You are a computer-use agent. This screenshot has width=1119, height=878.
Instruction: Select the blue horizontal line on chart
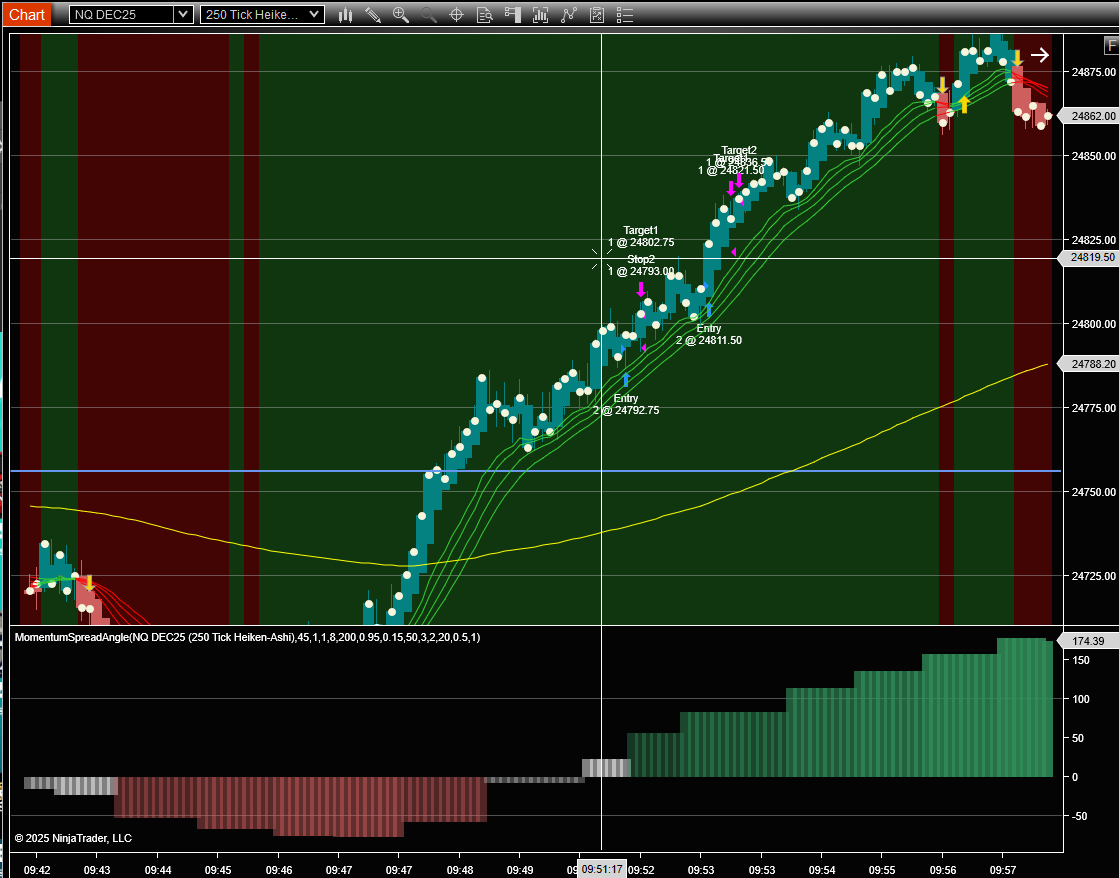[x=300, y=470]
